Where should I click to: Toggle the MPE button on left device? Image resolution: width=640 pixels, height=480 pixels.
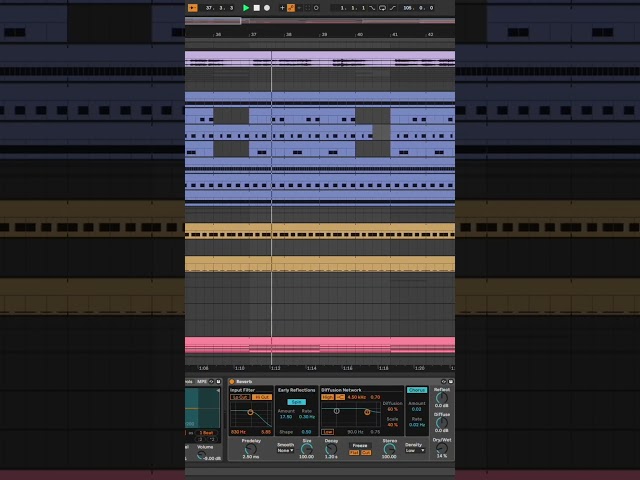(x=202, y=382)
